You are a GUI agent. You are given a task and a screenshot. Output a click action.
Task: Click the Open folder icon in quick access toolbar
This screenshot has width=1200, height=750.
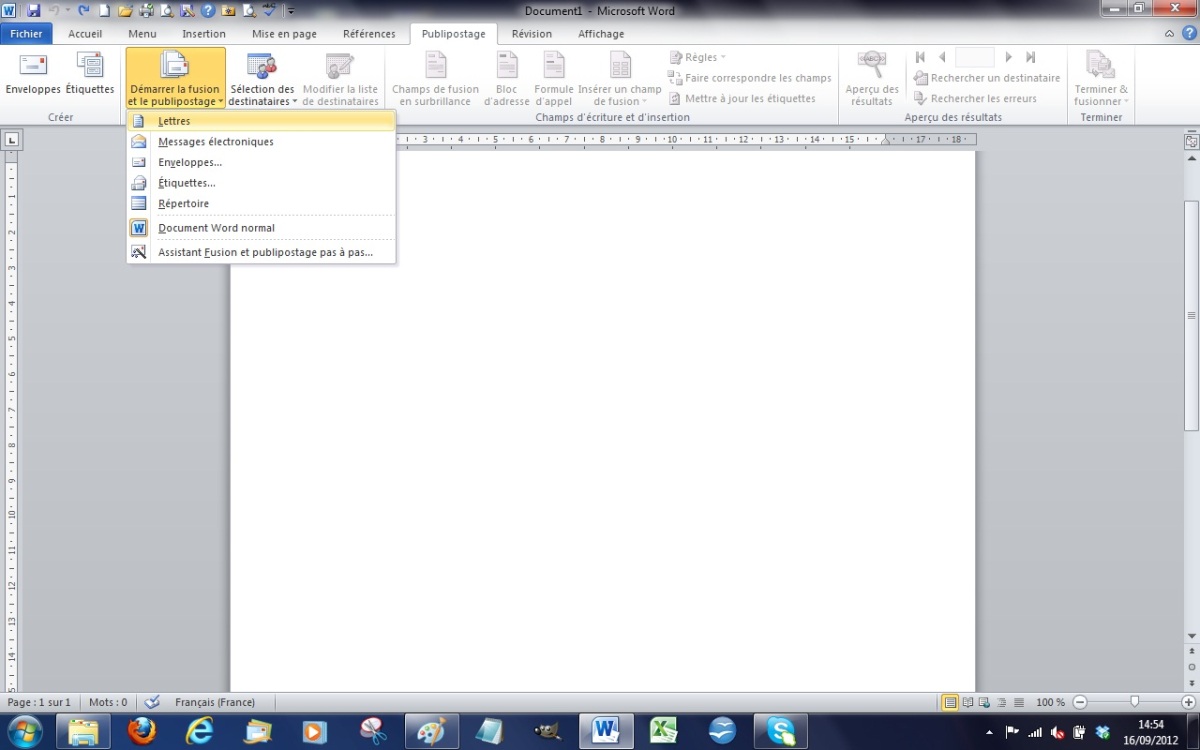coord(125,11)
